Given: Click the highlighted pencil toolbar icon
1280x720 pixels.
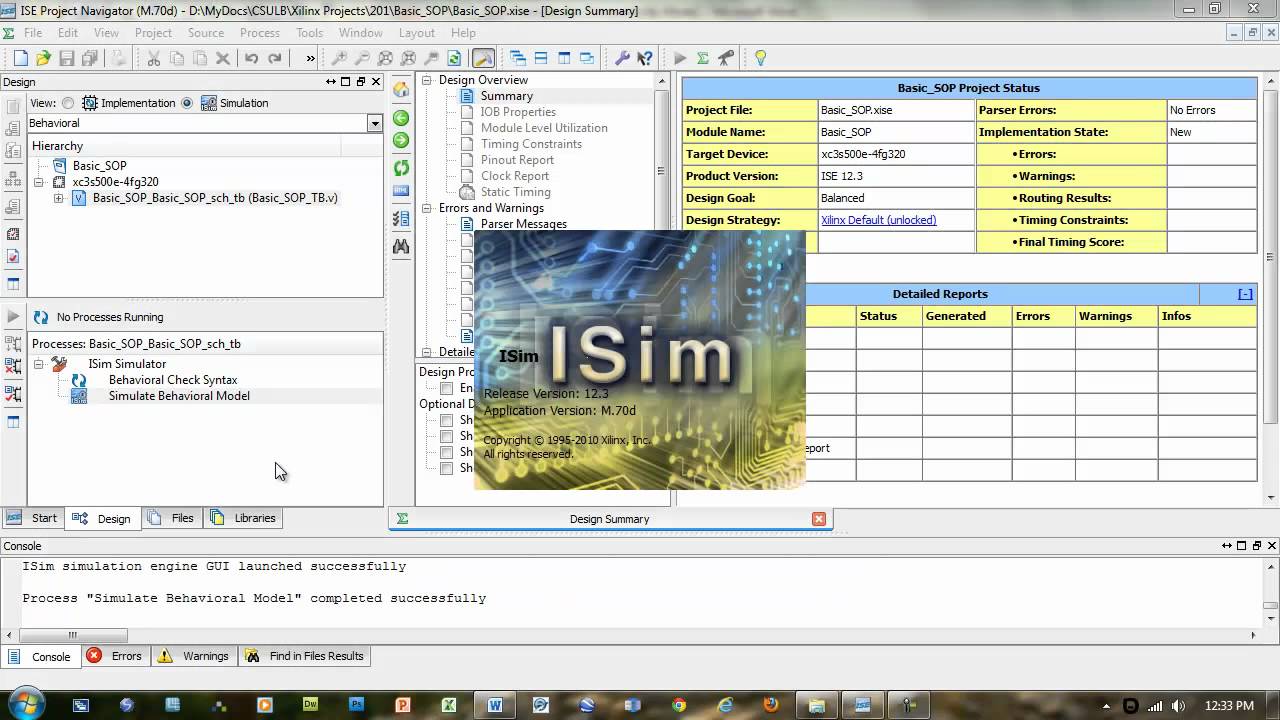Looking at the screenshot, I should click(x=483, y=58).
